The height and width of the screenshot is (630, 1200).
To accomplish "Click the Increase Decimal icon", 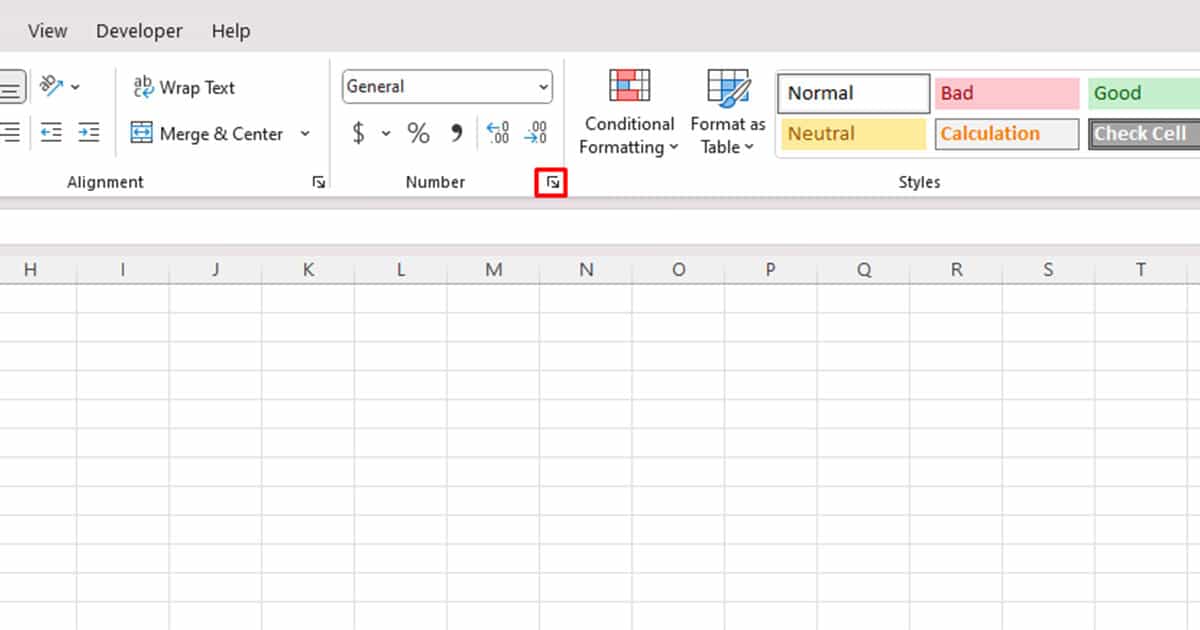I will pos(497,131).
